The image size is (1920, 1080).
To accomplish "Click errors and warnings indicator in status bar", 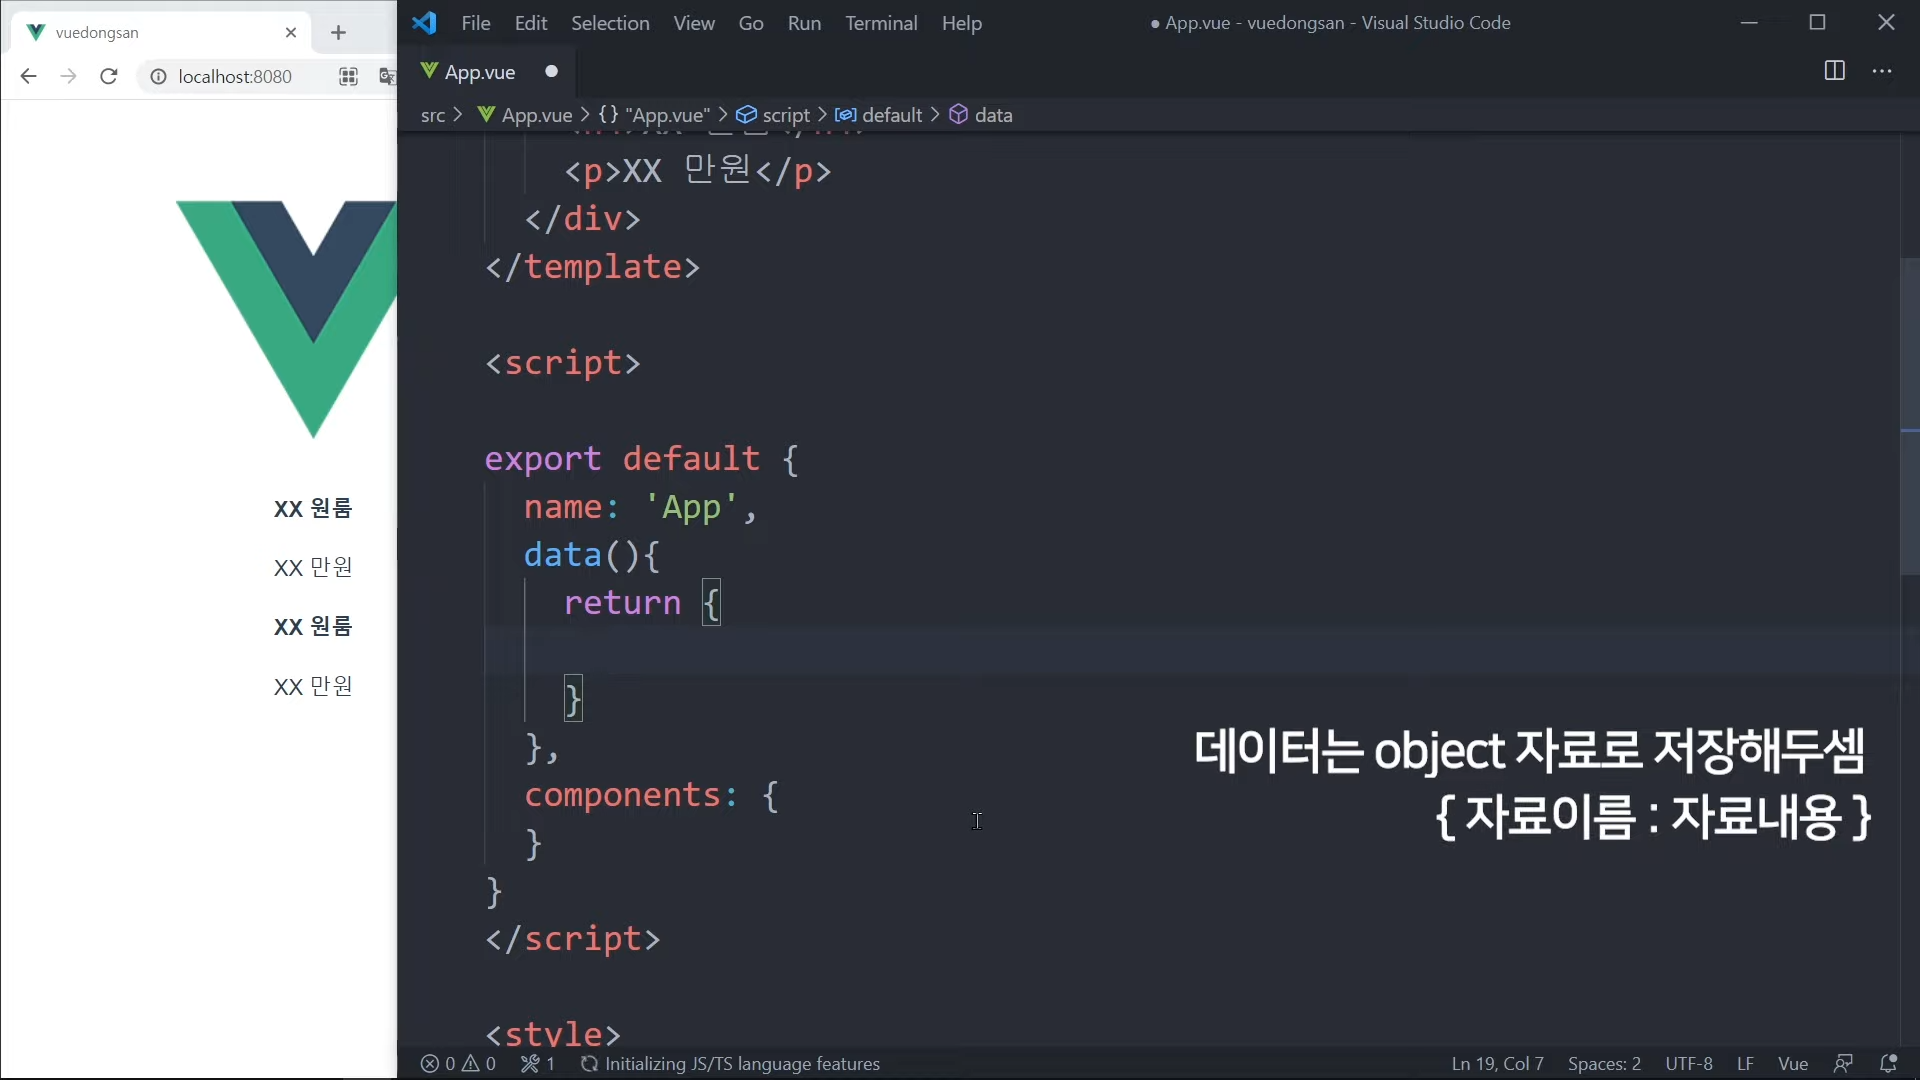I will [x=458, y=1063].
